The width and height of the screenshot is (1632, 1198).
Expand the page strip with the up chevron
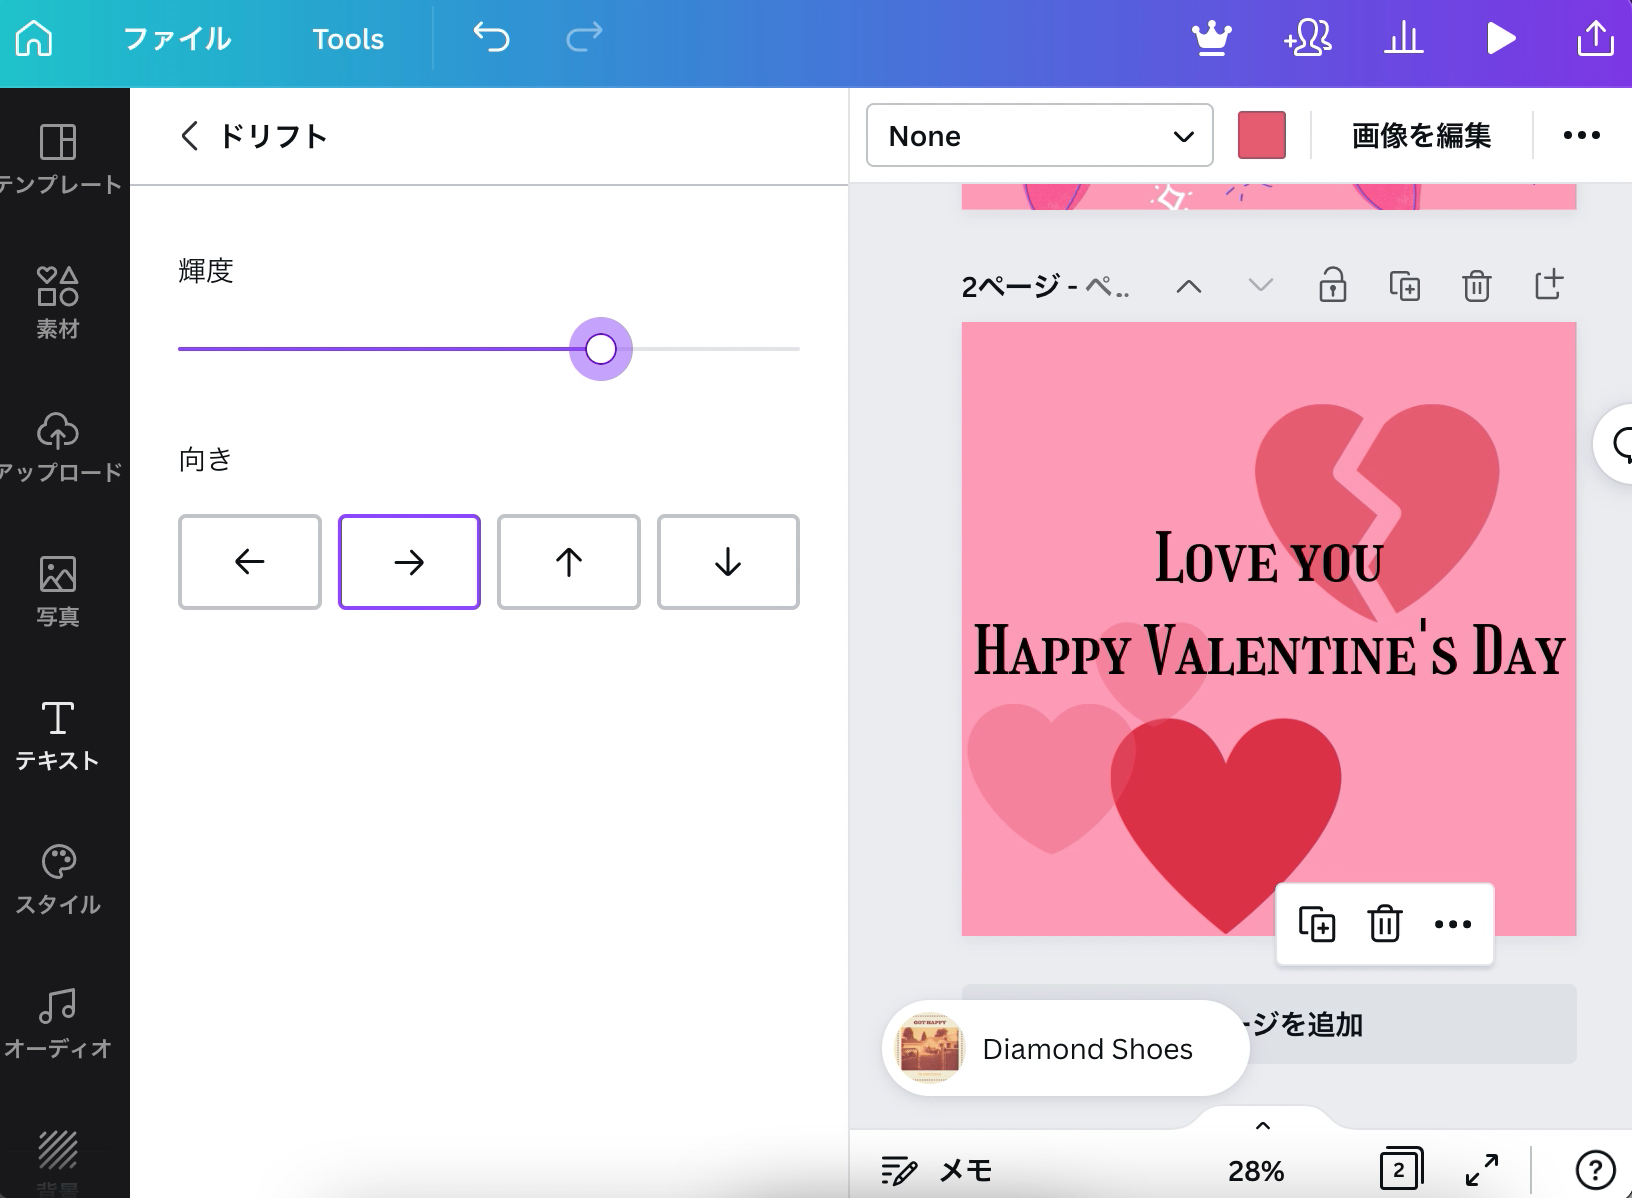(1263, 1125)
